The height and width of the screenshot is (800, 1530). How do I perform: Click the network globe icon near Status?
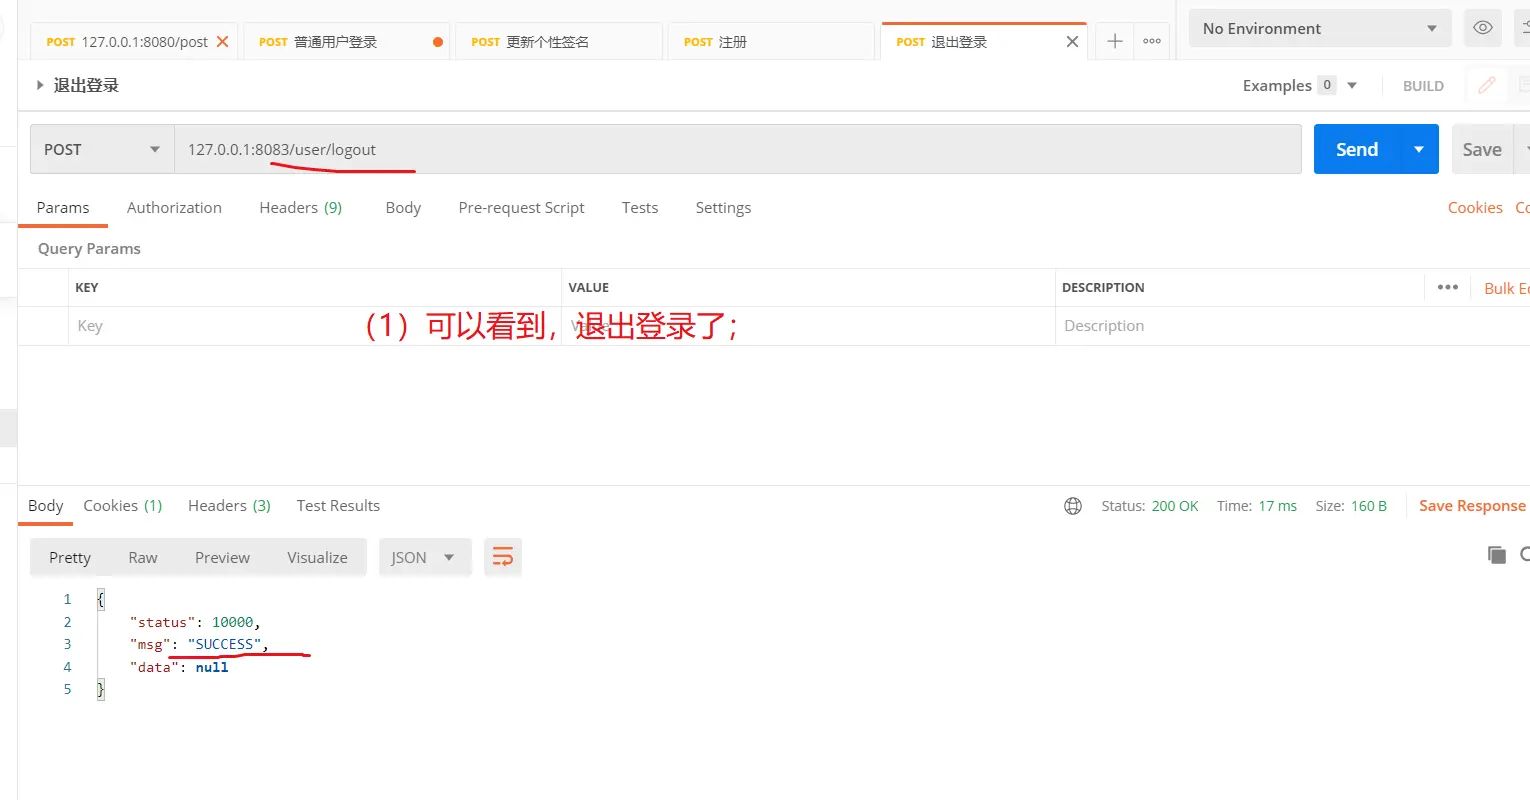pos(1073,506)
